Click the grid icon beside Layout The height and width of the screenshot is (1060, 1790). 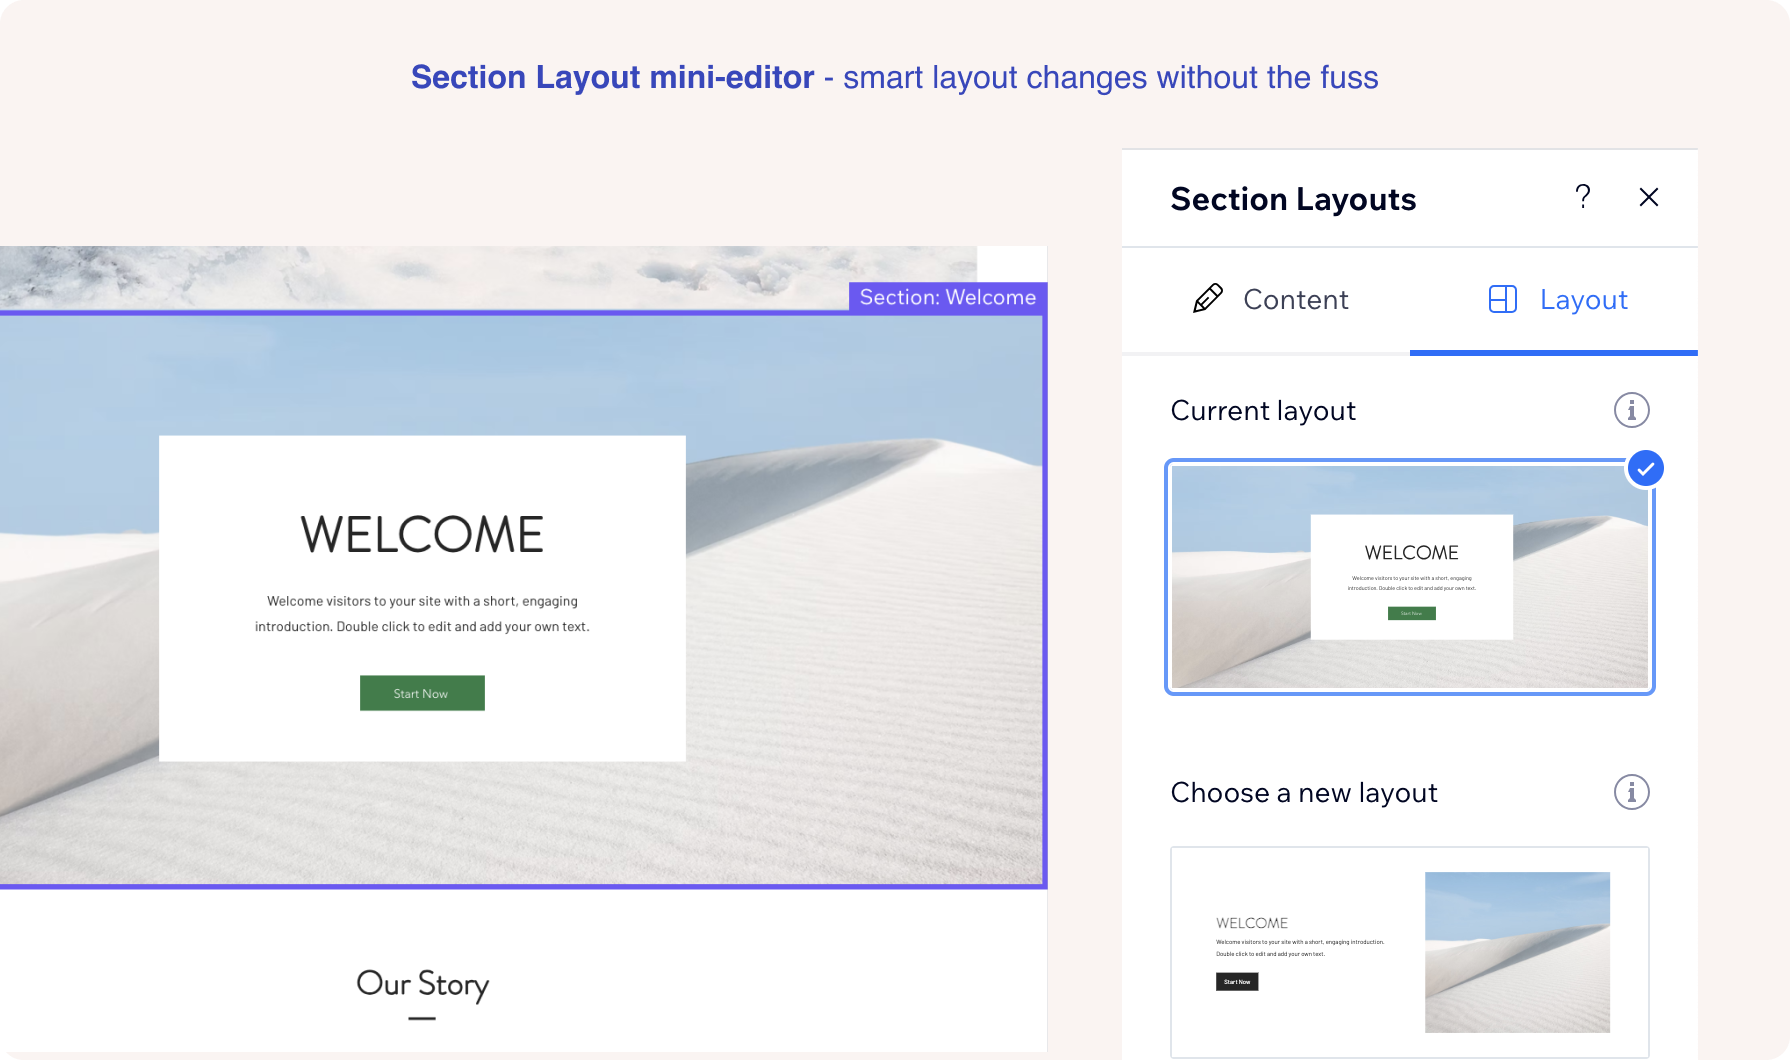coord(1502,299)
